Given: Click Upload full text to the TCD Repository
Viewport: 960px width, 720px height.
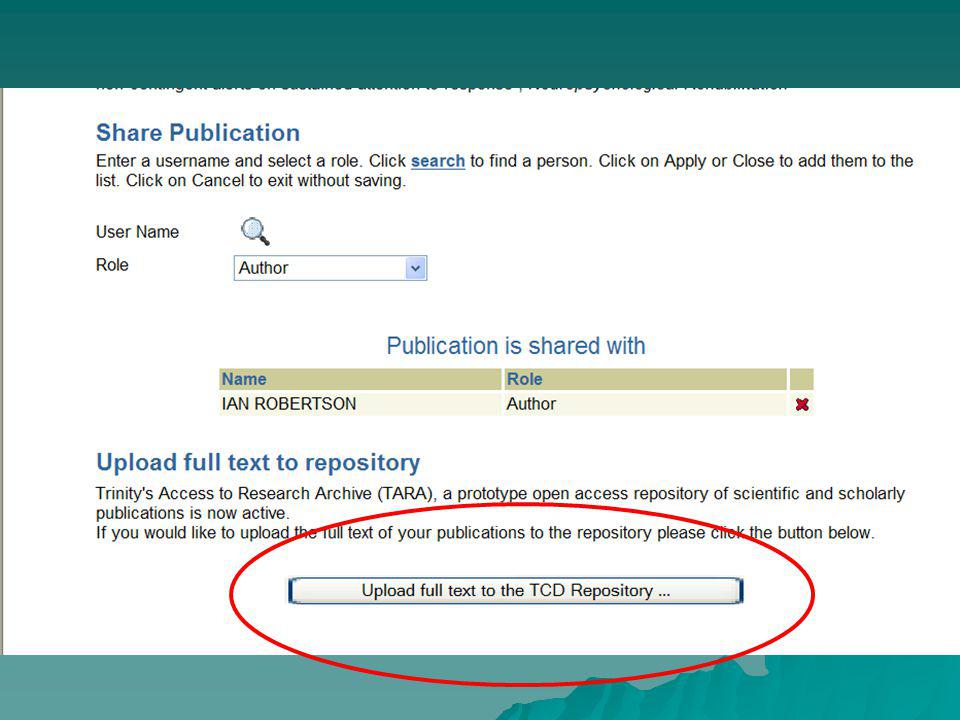Looking at the screenshot, I should click(x=516, y=591).
